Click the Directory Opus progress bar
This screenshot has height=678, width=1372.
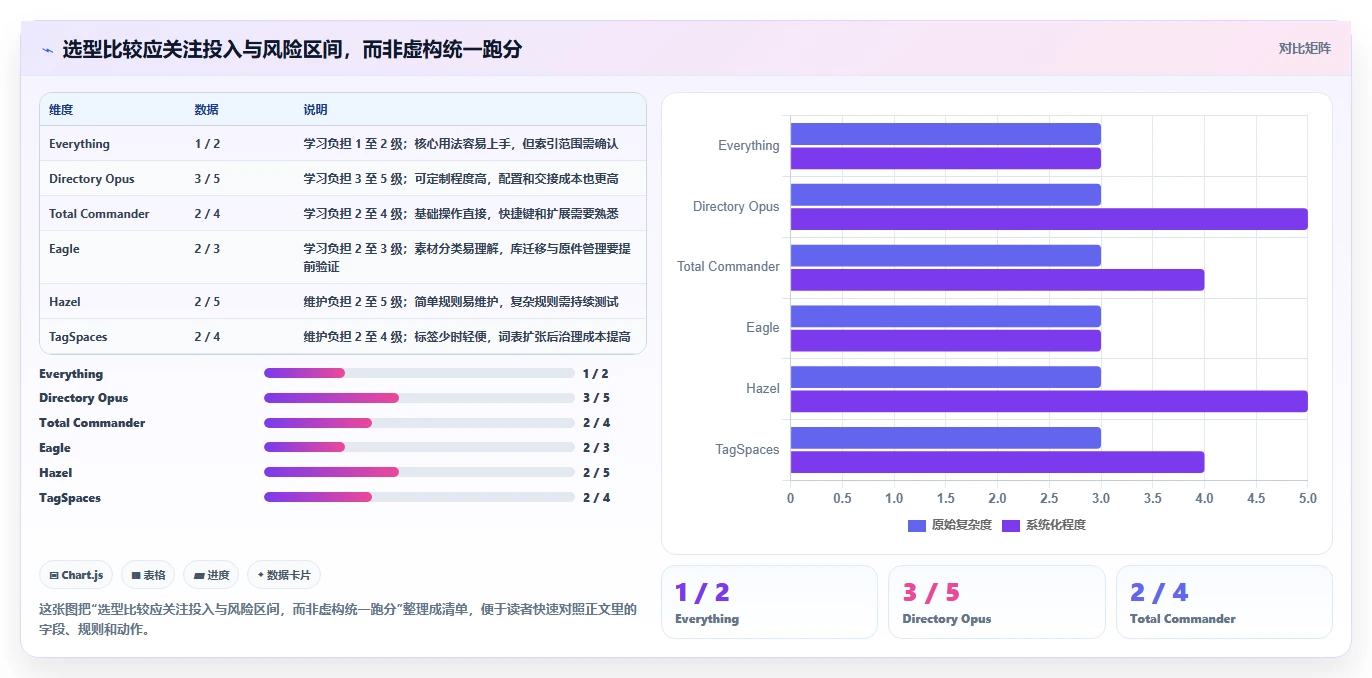[419, 398]
